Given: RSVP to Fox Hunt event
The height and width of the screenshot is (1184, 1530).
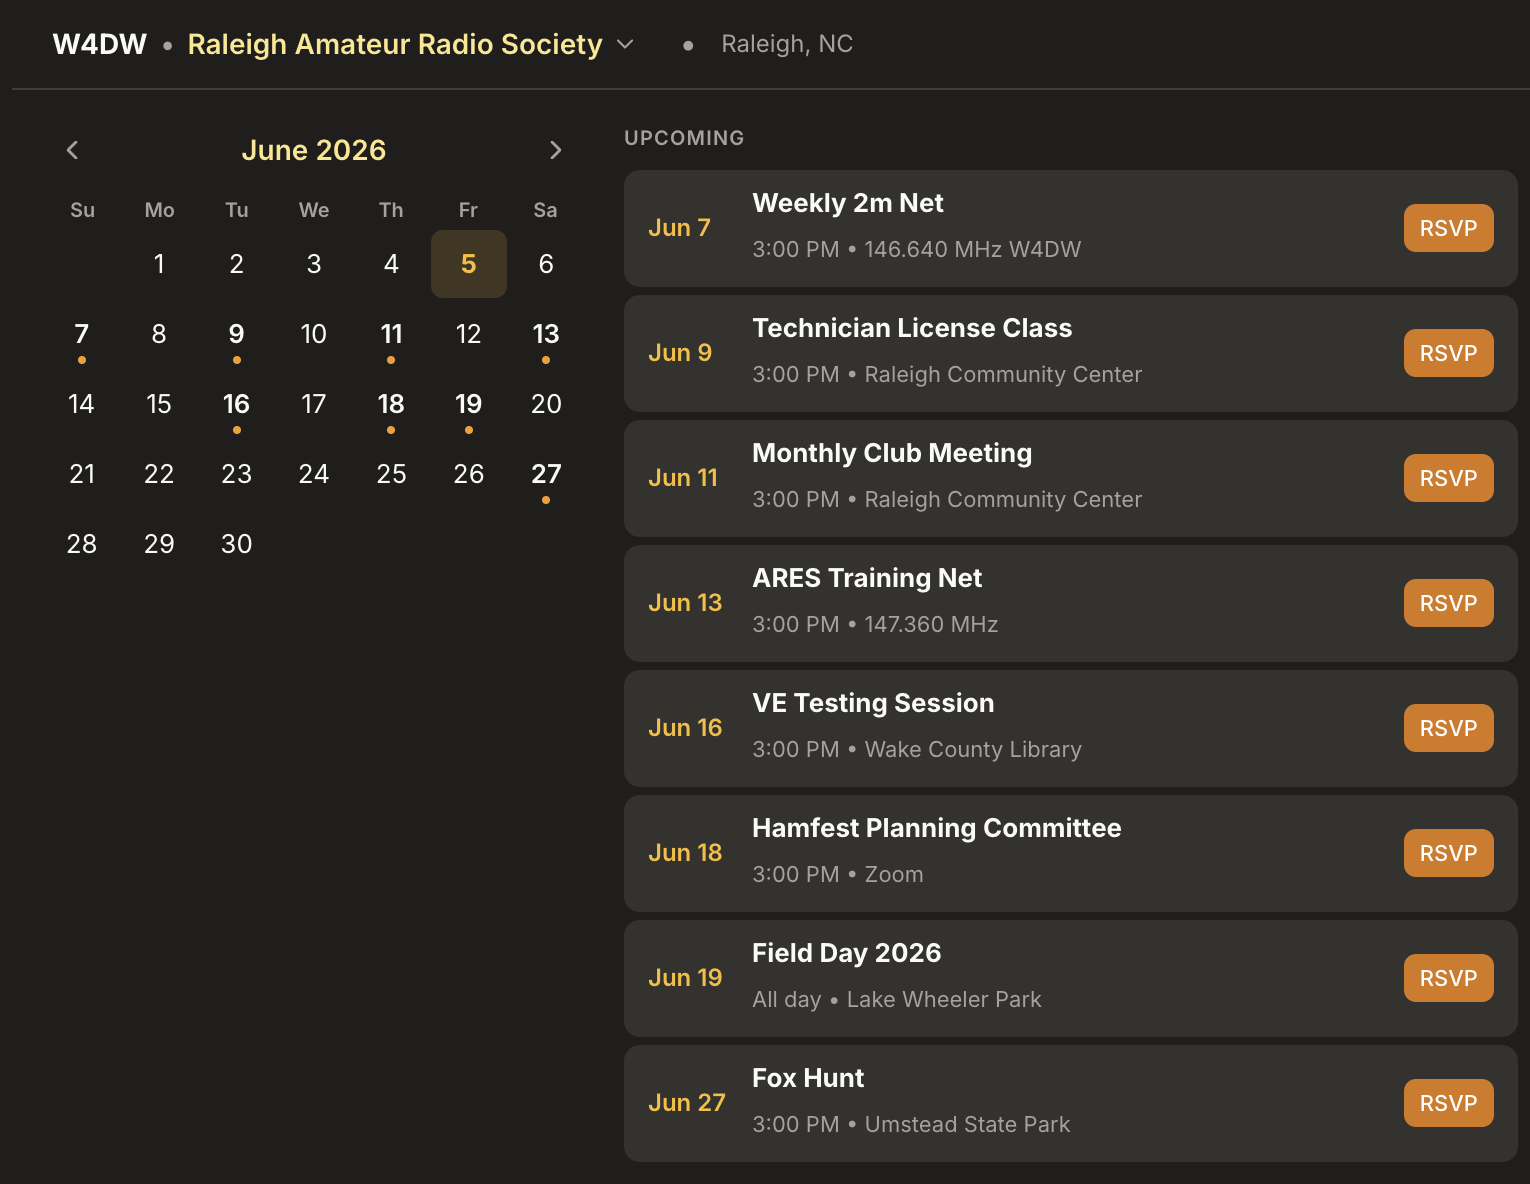Looking at the screenshot, I should tap(1448, 1103).
